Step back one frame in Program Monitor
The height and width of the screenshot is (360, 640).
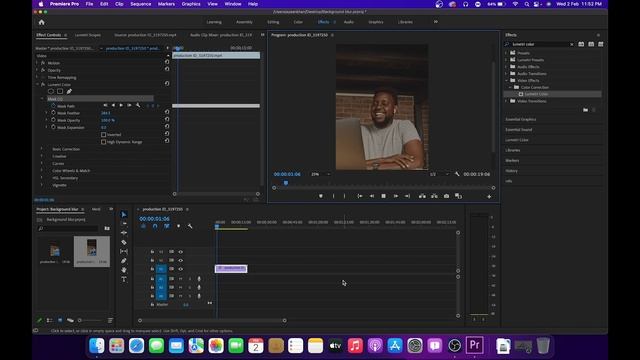371,196
